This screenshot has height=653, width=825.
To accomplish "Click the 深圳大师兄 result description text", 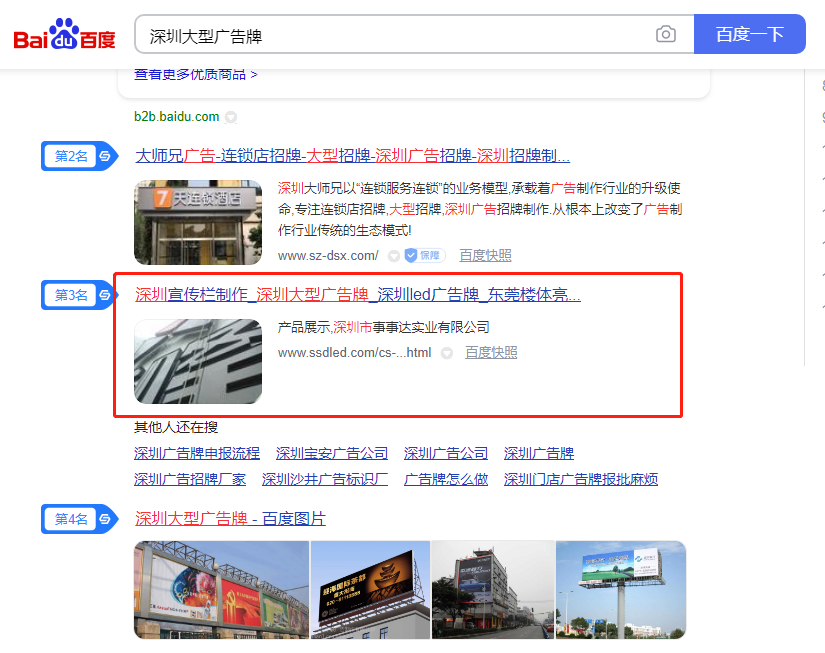I will 480,209.
